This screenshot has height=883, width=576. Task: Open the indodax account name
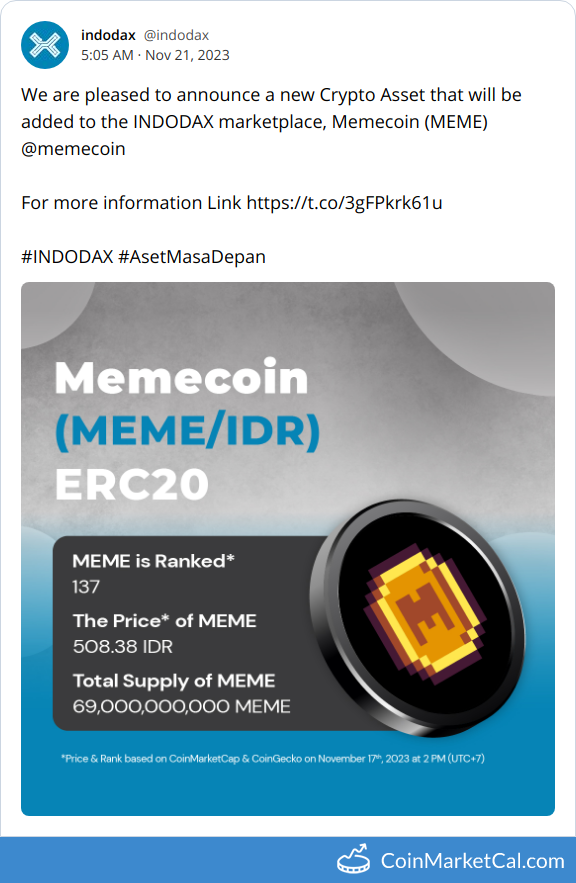(x=108, y=35)
